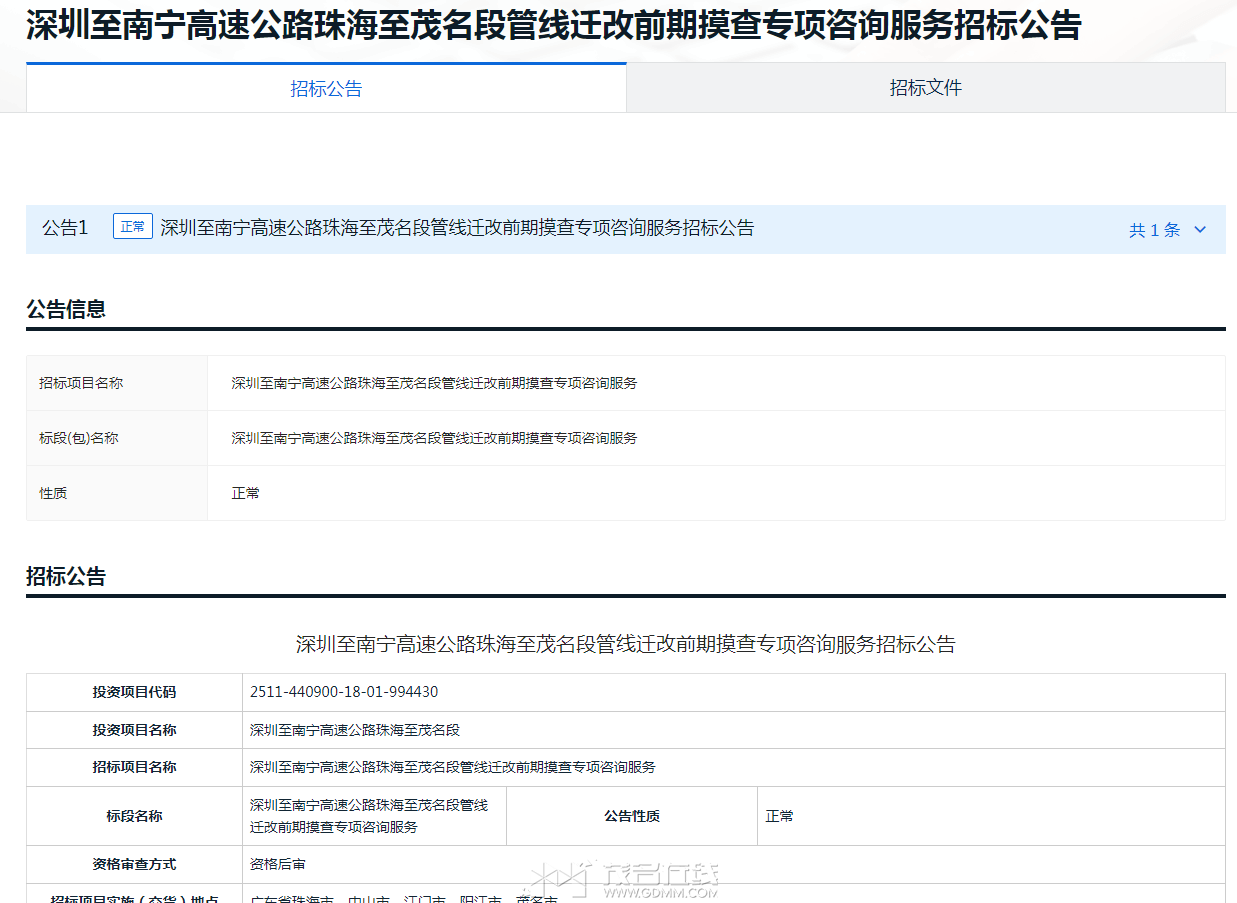The image size is (1237, 903).
Task: Switch to the 招标公告 tab
Action: point(326,89)
